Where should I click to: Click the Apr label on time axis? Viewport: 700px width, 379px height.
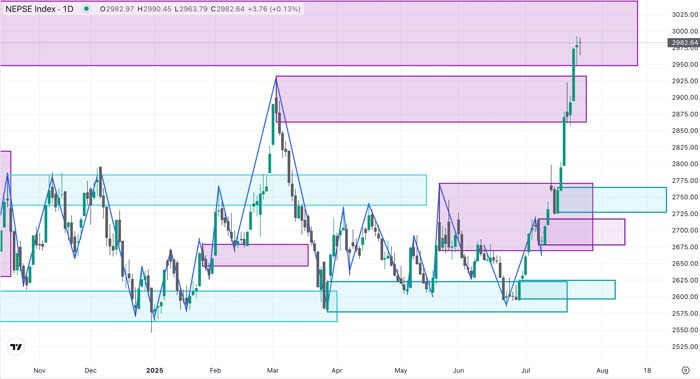pyautogui.click(x=337, y=371)
